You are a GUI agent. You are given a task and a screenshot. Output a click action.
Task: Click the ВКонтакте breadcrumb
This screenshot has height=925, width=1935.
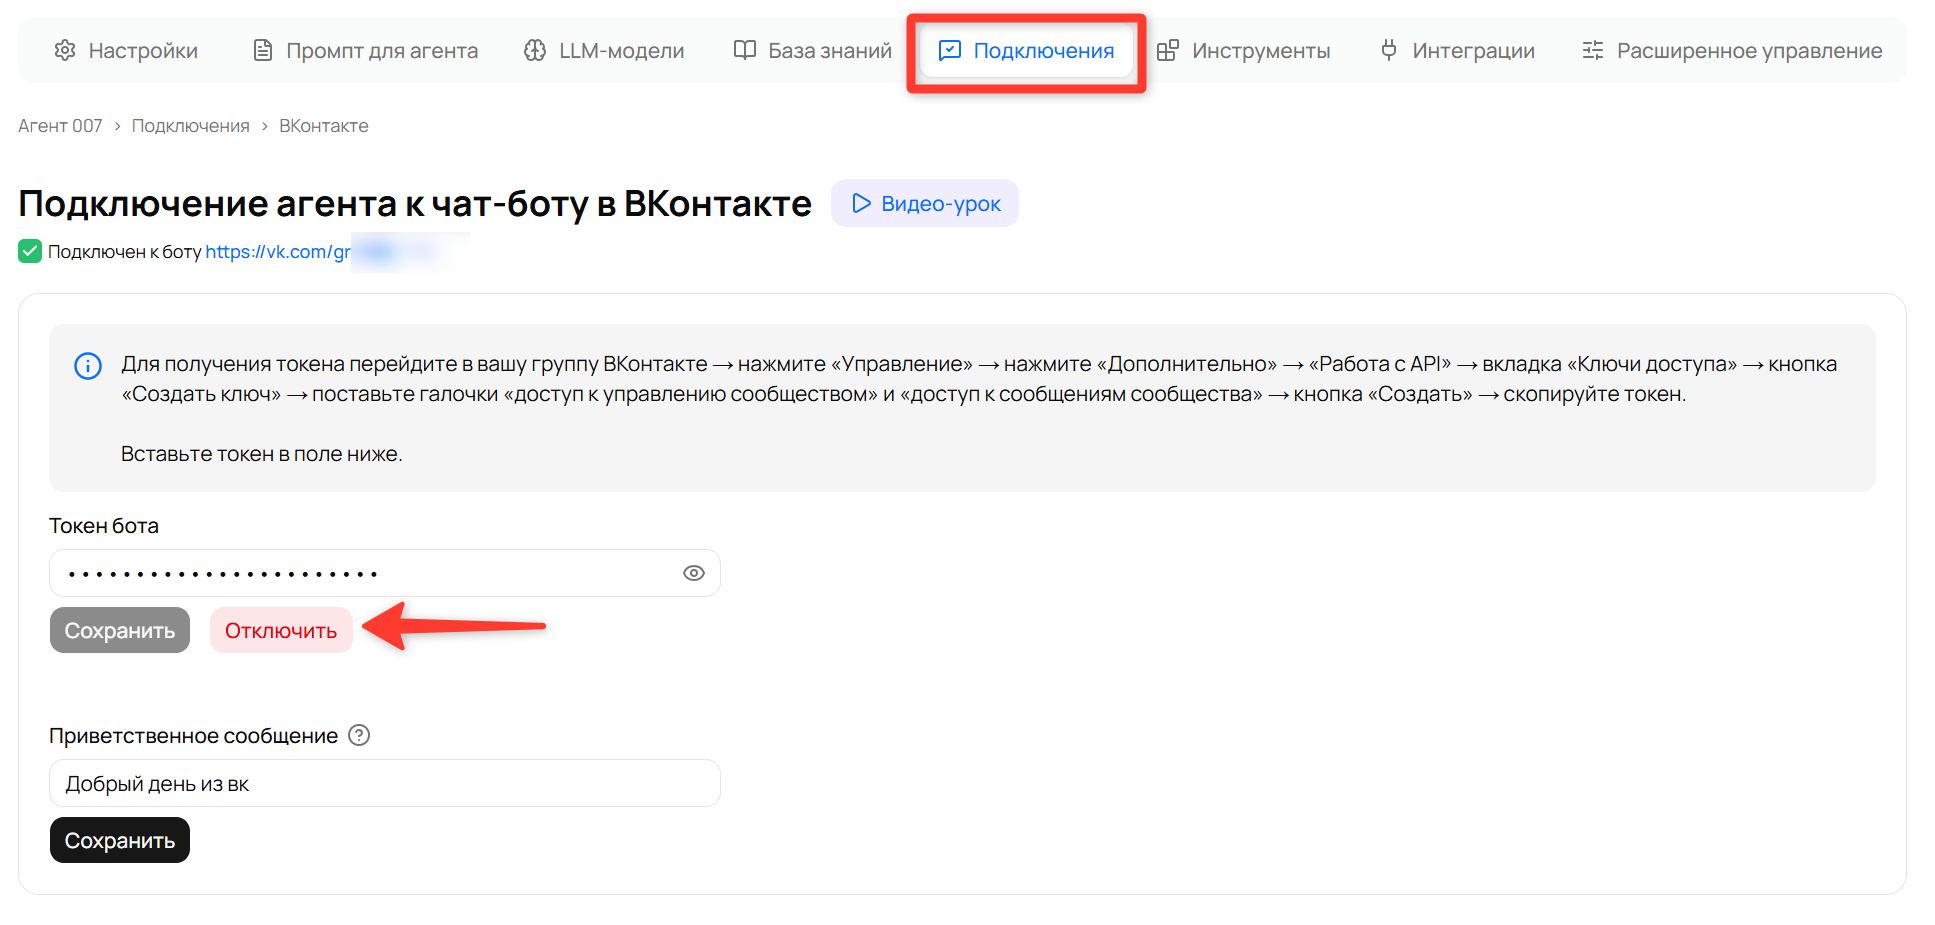(324, 126)
